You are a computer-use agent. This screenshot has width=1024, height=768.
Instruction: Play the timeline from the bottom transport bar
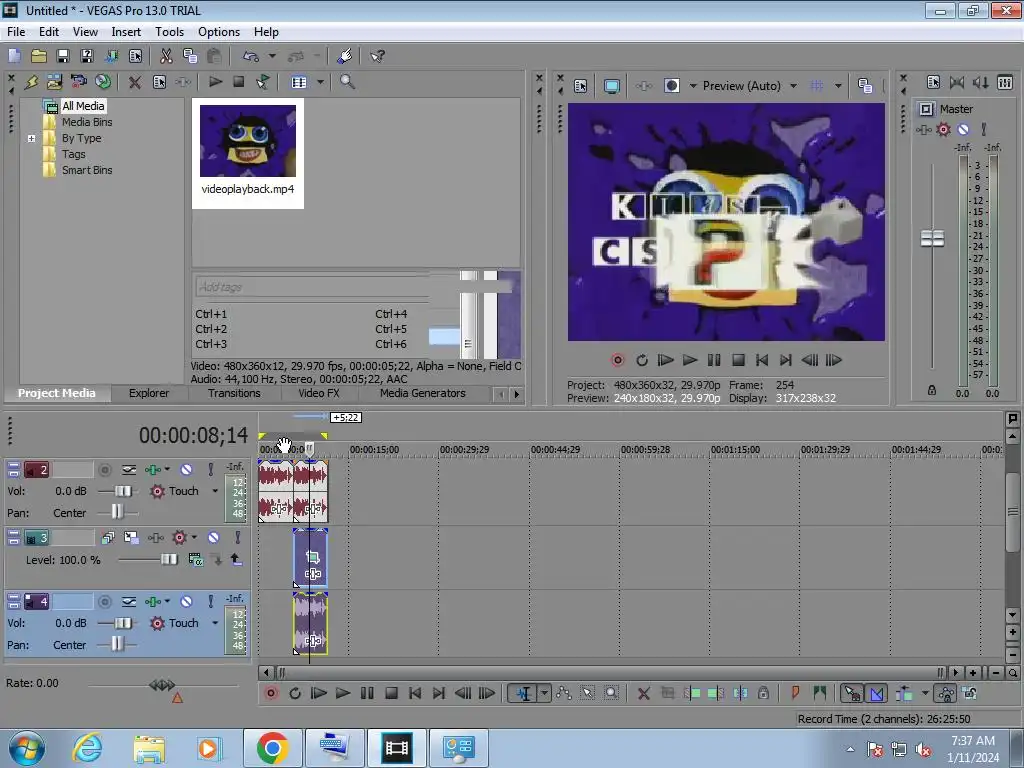(x=343, y=693)
